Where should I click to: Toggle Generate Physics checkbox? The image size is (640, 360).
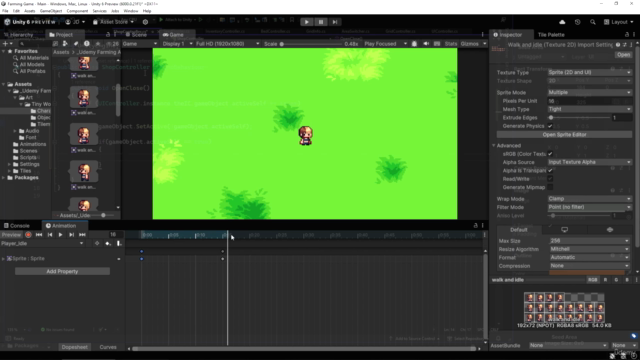pyautogui.click(x=550, y=126)
